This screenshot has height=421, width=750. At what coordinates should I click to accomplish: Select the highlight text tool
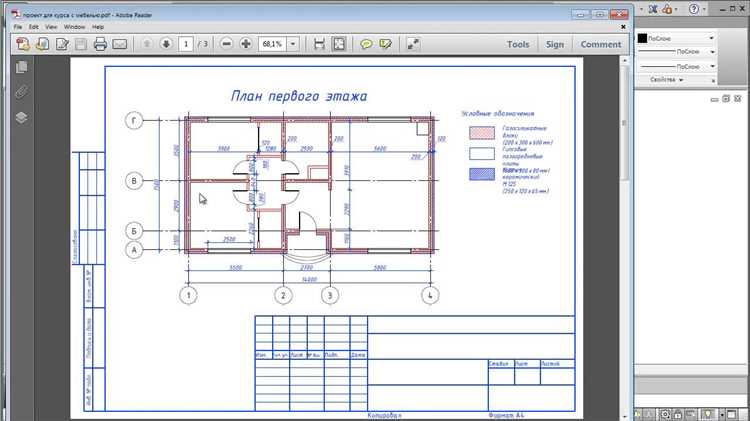(385, 44)
